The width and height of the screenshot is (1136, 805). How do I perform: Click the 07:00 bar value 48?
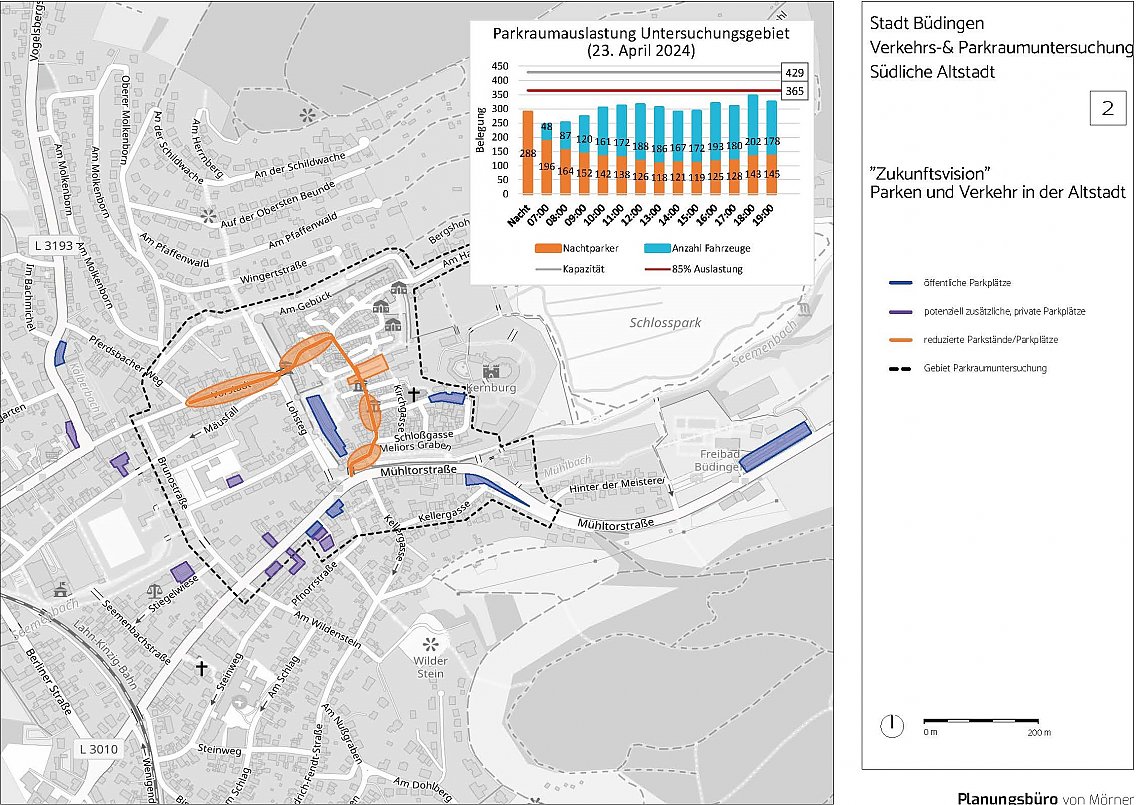click(x=547, y=127)
